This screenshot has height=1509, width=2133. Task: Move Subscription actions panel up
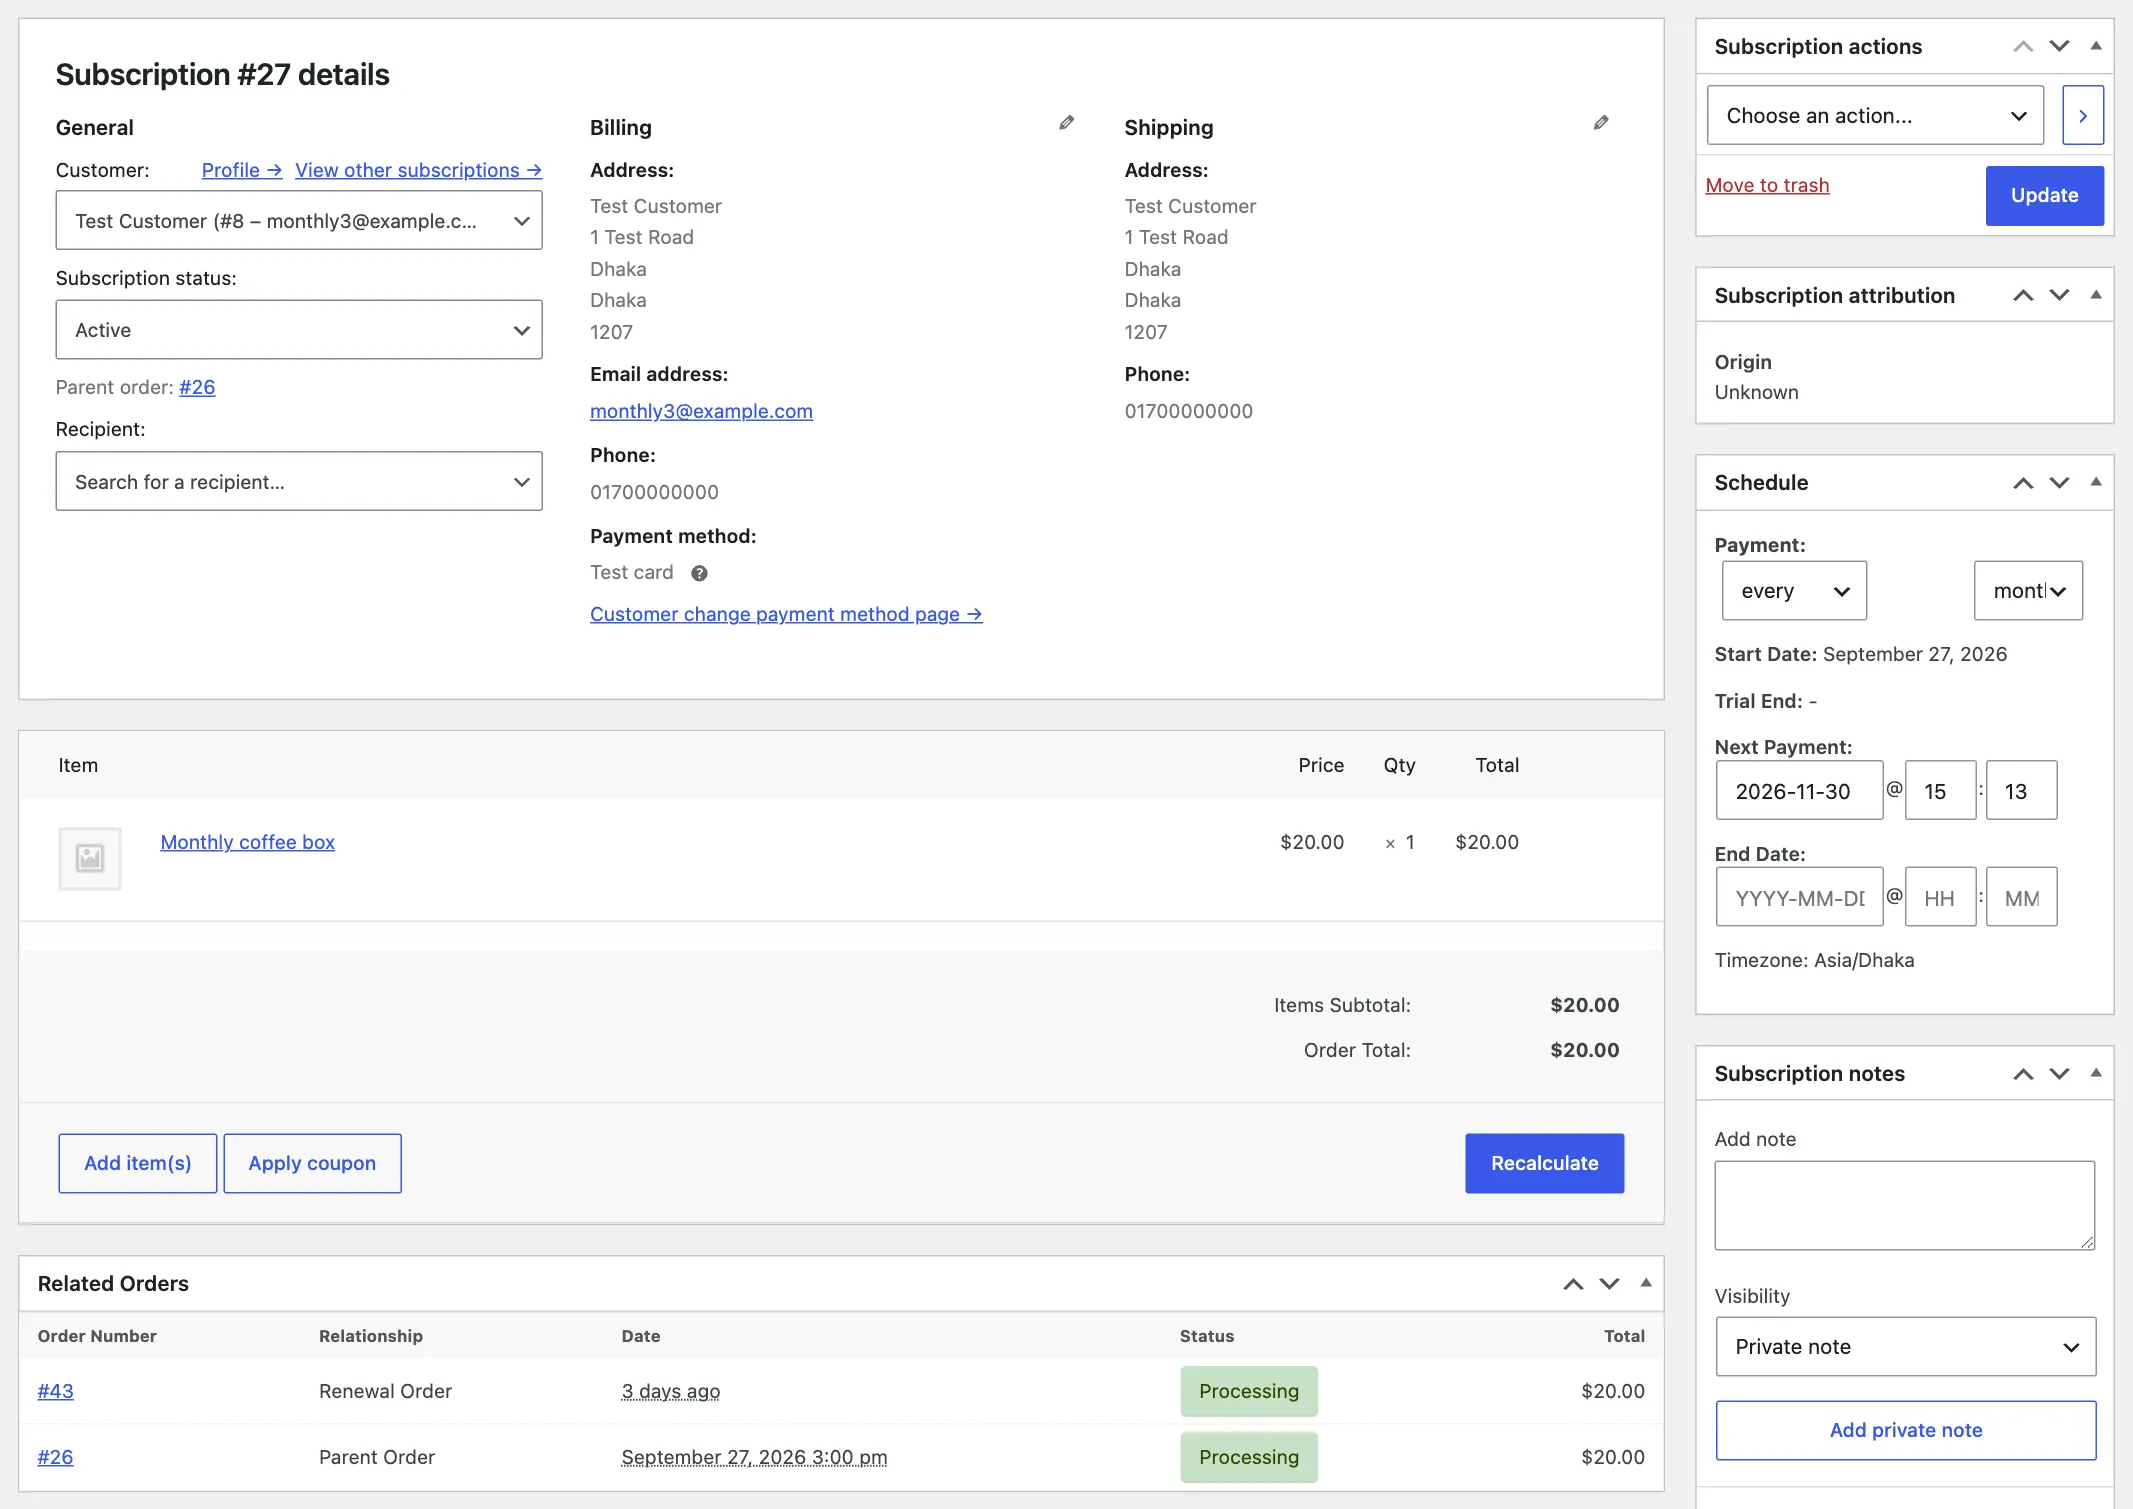tap(2023, 46)
